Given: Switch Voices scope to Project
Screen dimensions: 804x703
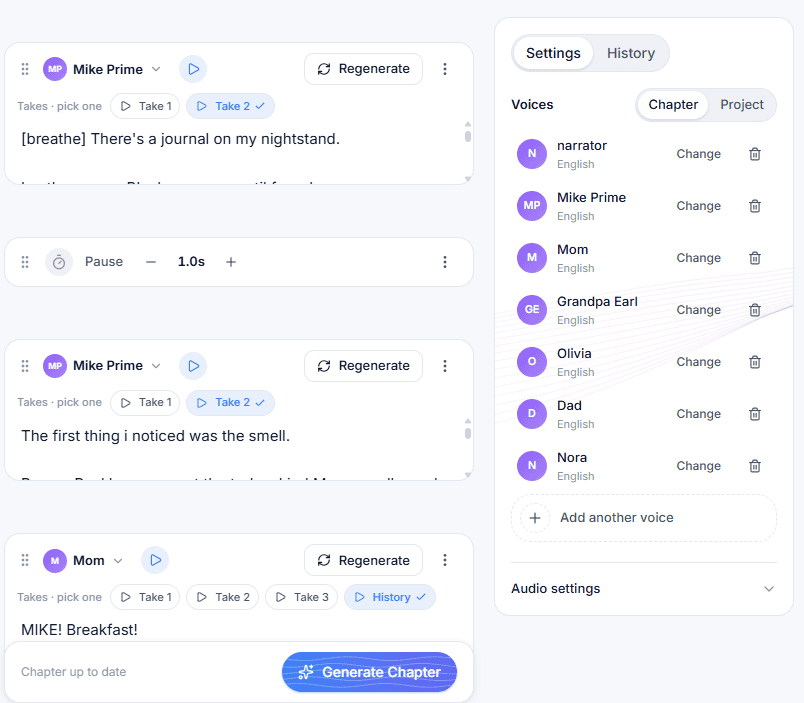Looking at the screenshot, I should [x=741, y=105].
